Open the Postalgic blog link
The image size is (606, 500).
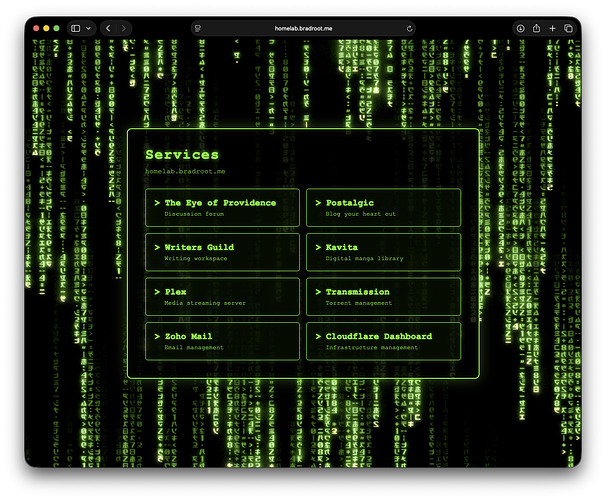point(383,207)
